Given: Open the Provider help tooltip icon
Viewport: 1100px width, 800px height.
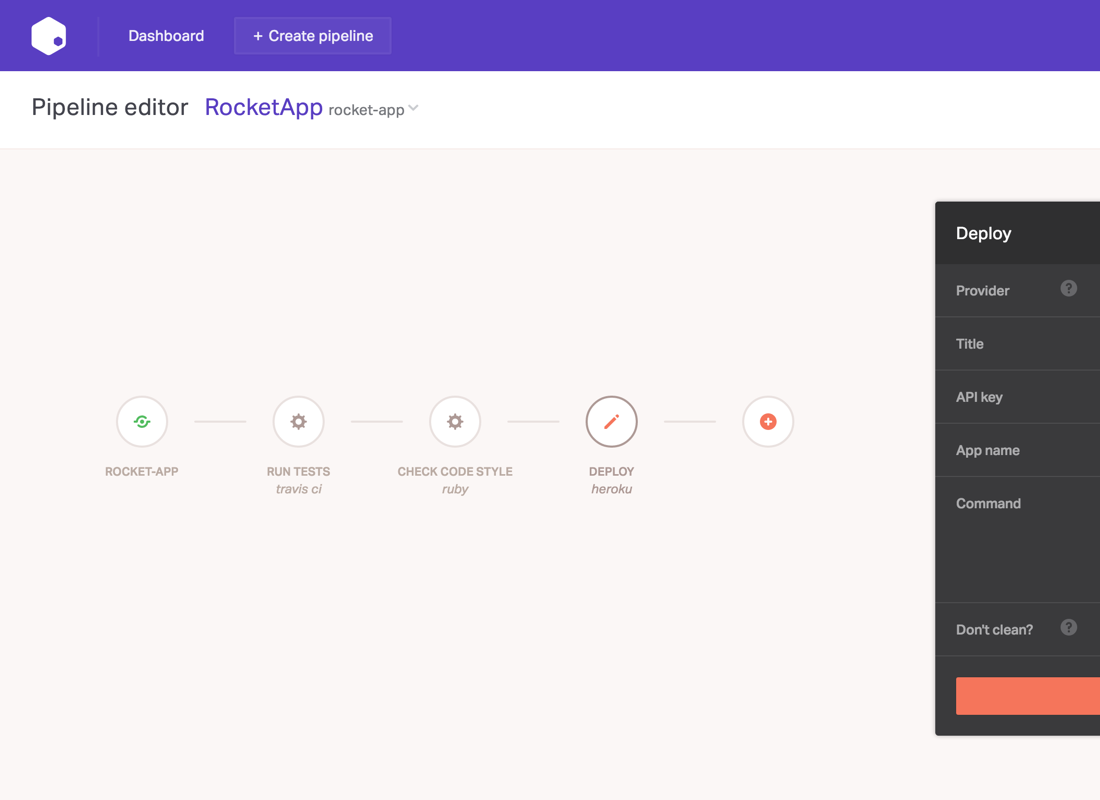Looking at the screenshot, I should [1069, 290].
